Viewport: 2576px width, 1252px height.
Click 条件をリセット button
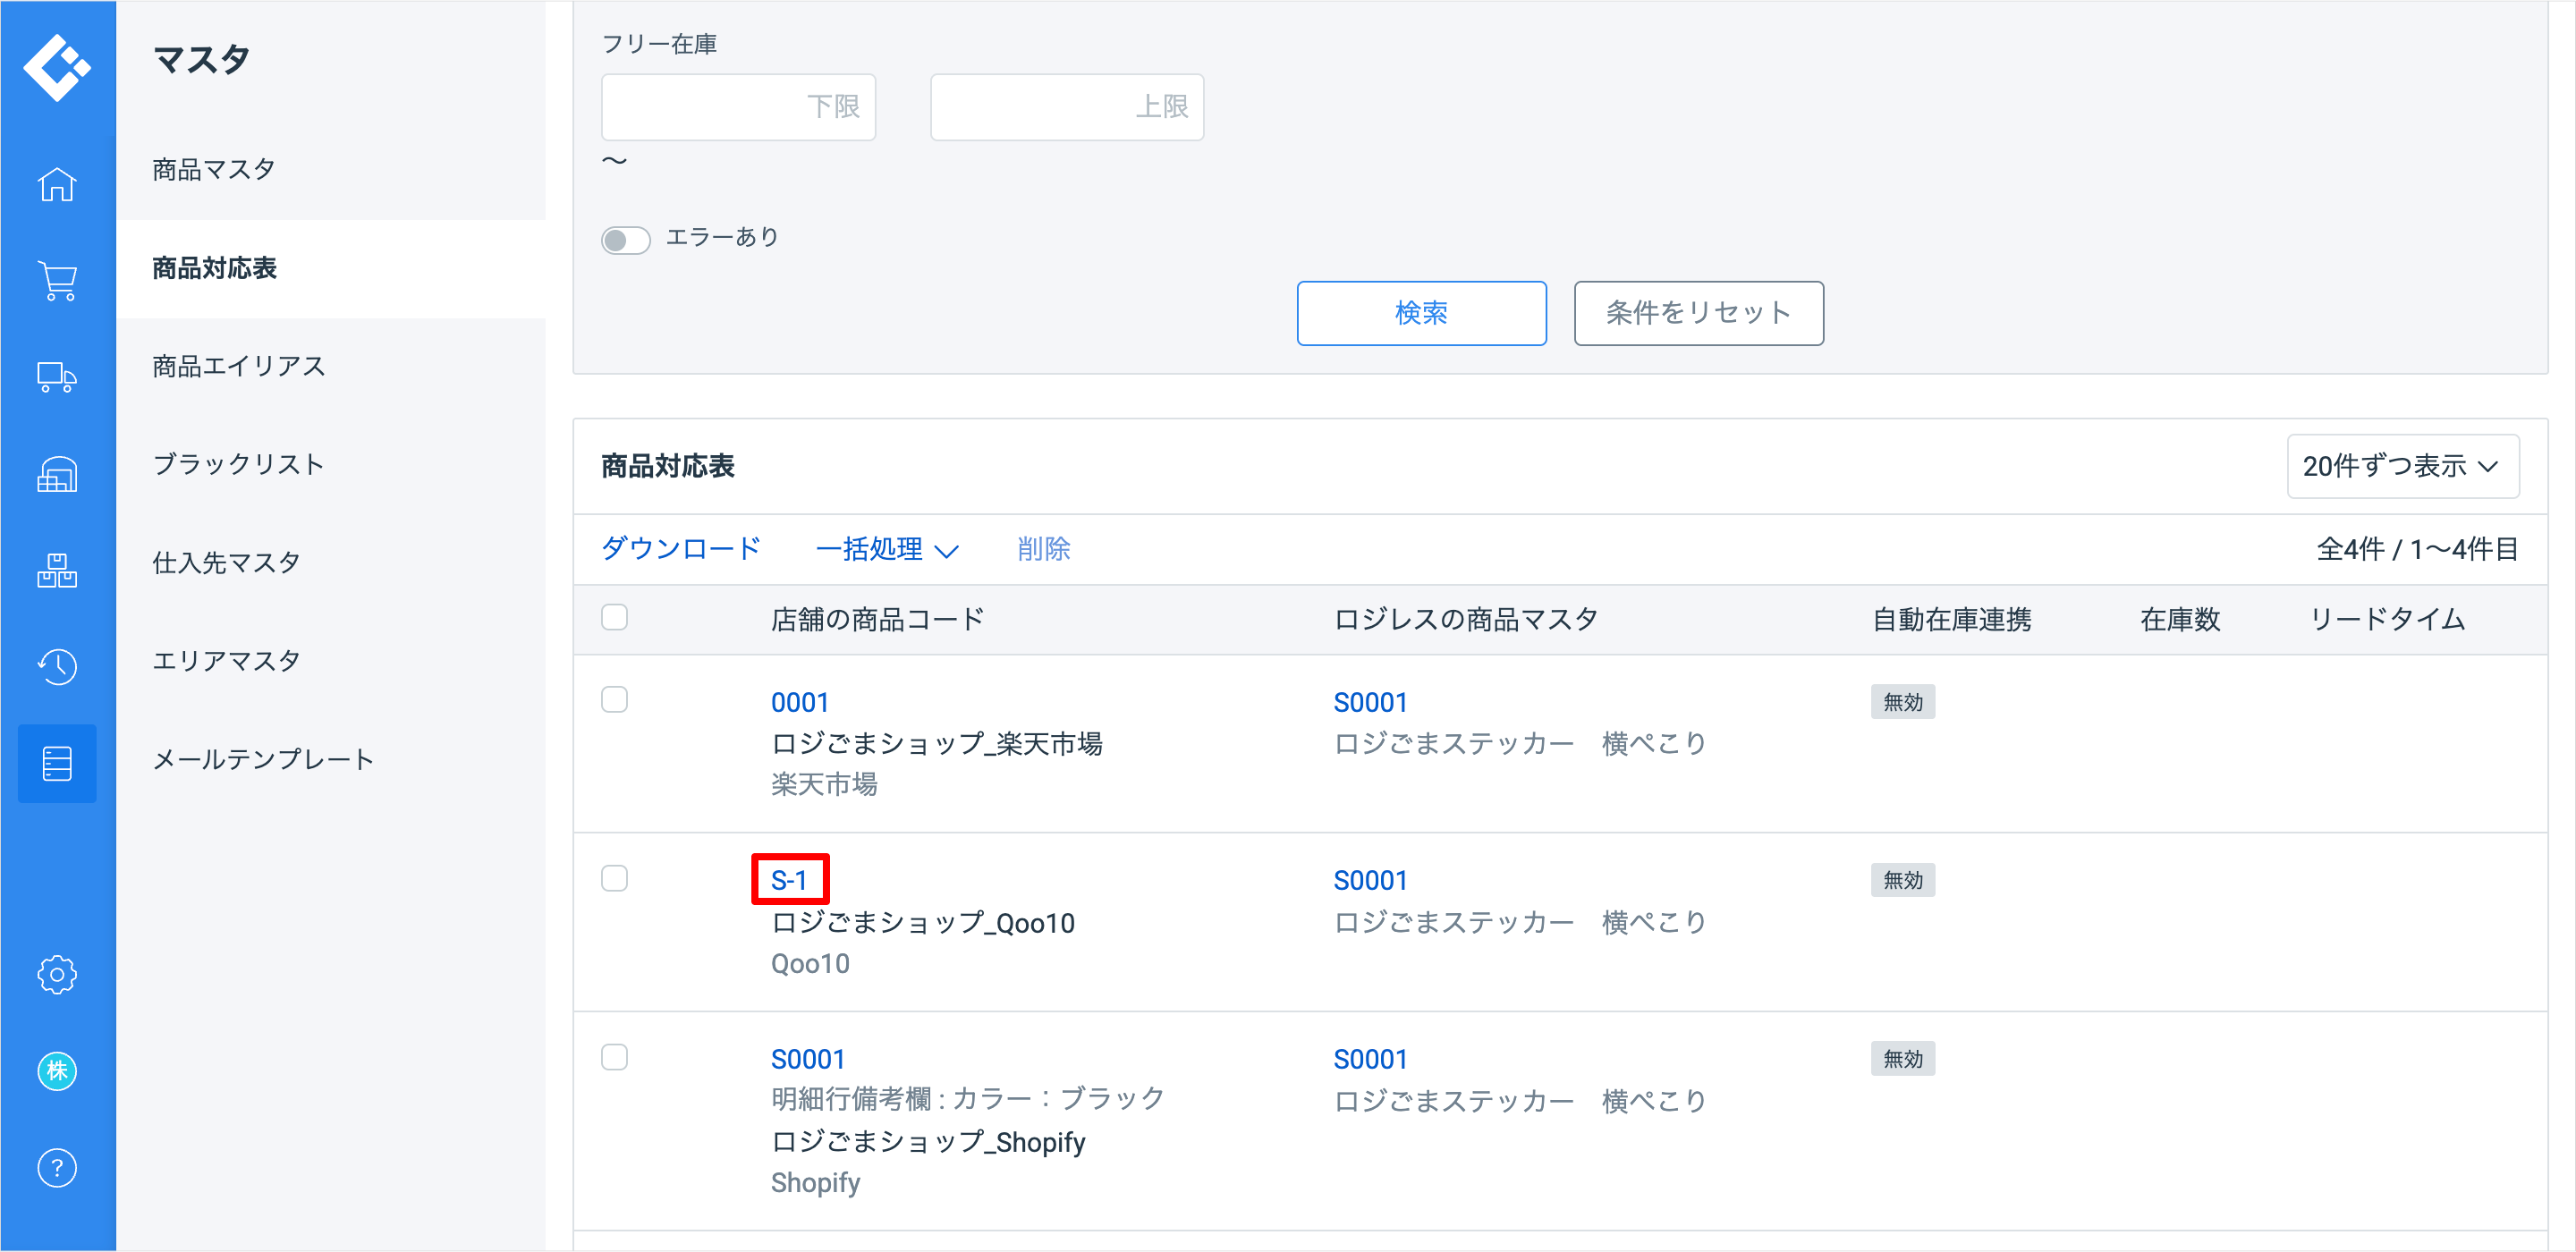click(x=1698, y=313)
